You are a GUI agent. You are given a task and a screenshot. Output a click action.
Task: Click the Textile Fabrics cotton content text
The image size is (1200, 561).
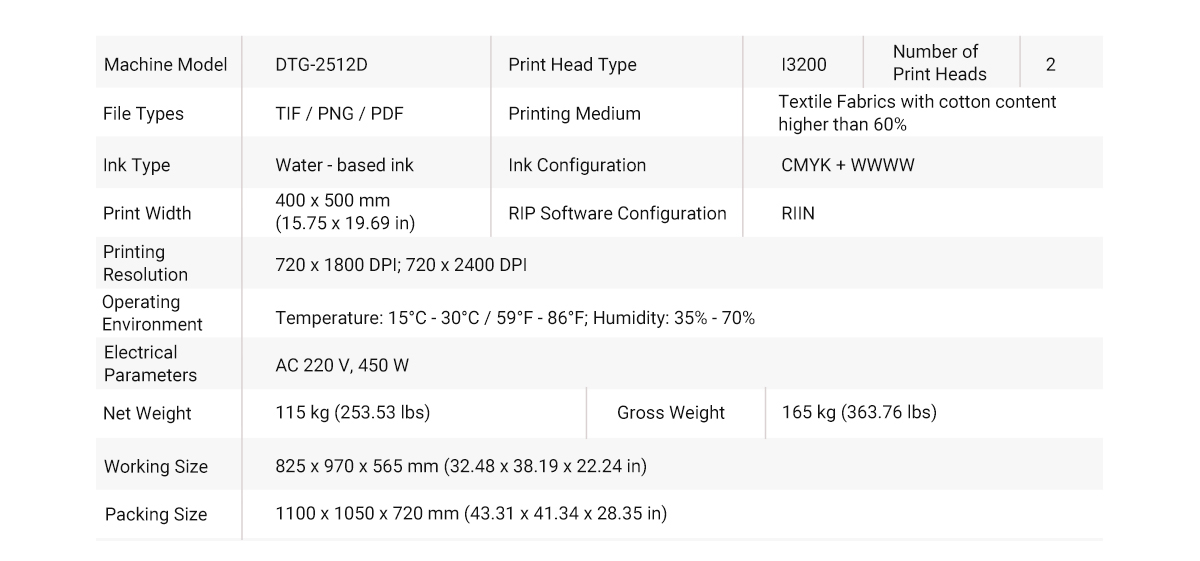pyautogui.click(x=917, y=113)
